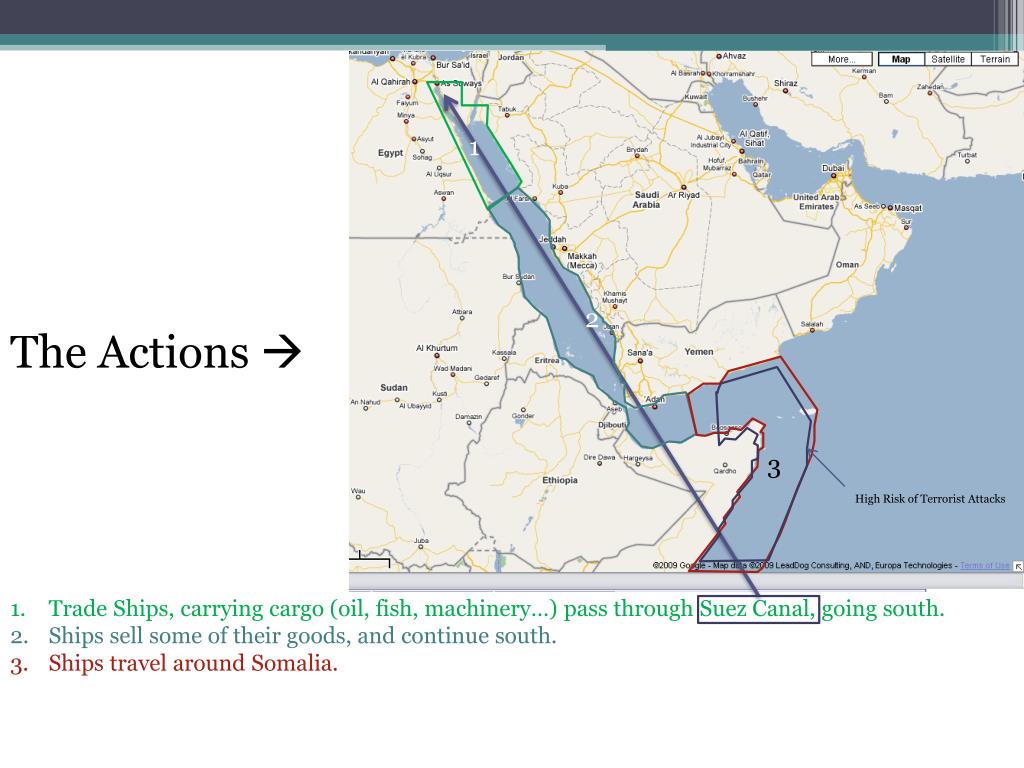Screen dimensions: 1024x768
Task: Click the "High Risk of Terrorist Attacks" caption
Action: [x=930, y=499]
